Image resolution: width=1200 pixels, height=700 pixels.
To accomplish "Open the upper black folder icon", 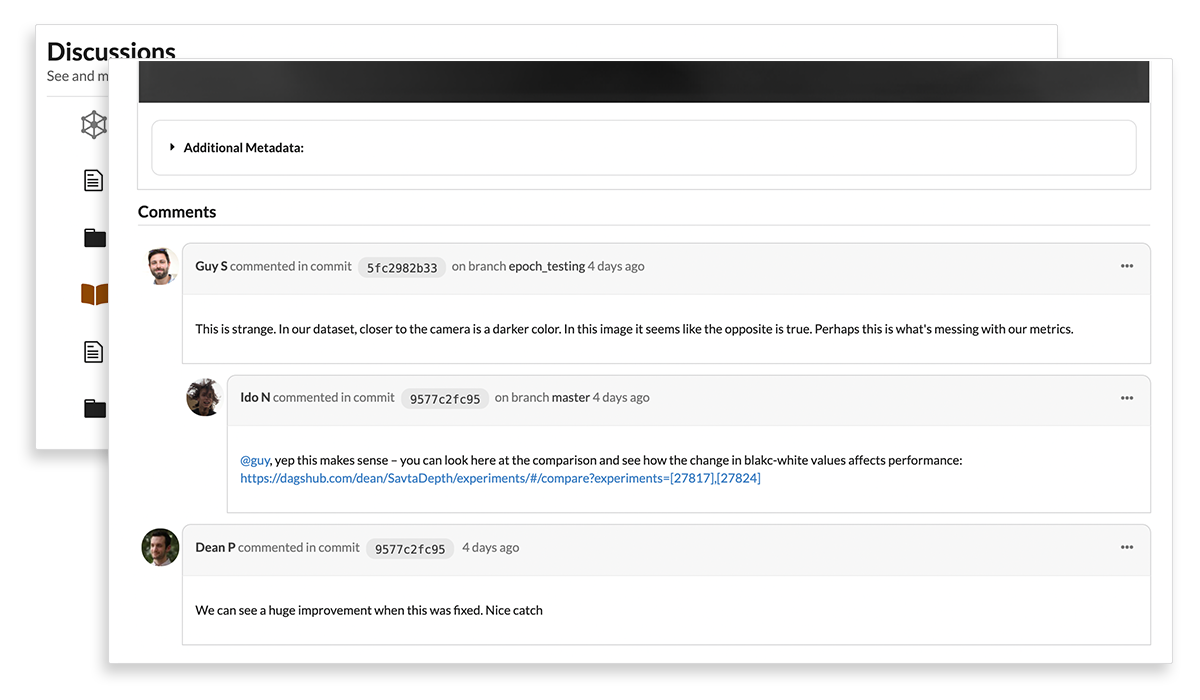I will [x=94, y=238].
